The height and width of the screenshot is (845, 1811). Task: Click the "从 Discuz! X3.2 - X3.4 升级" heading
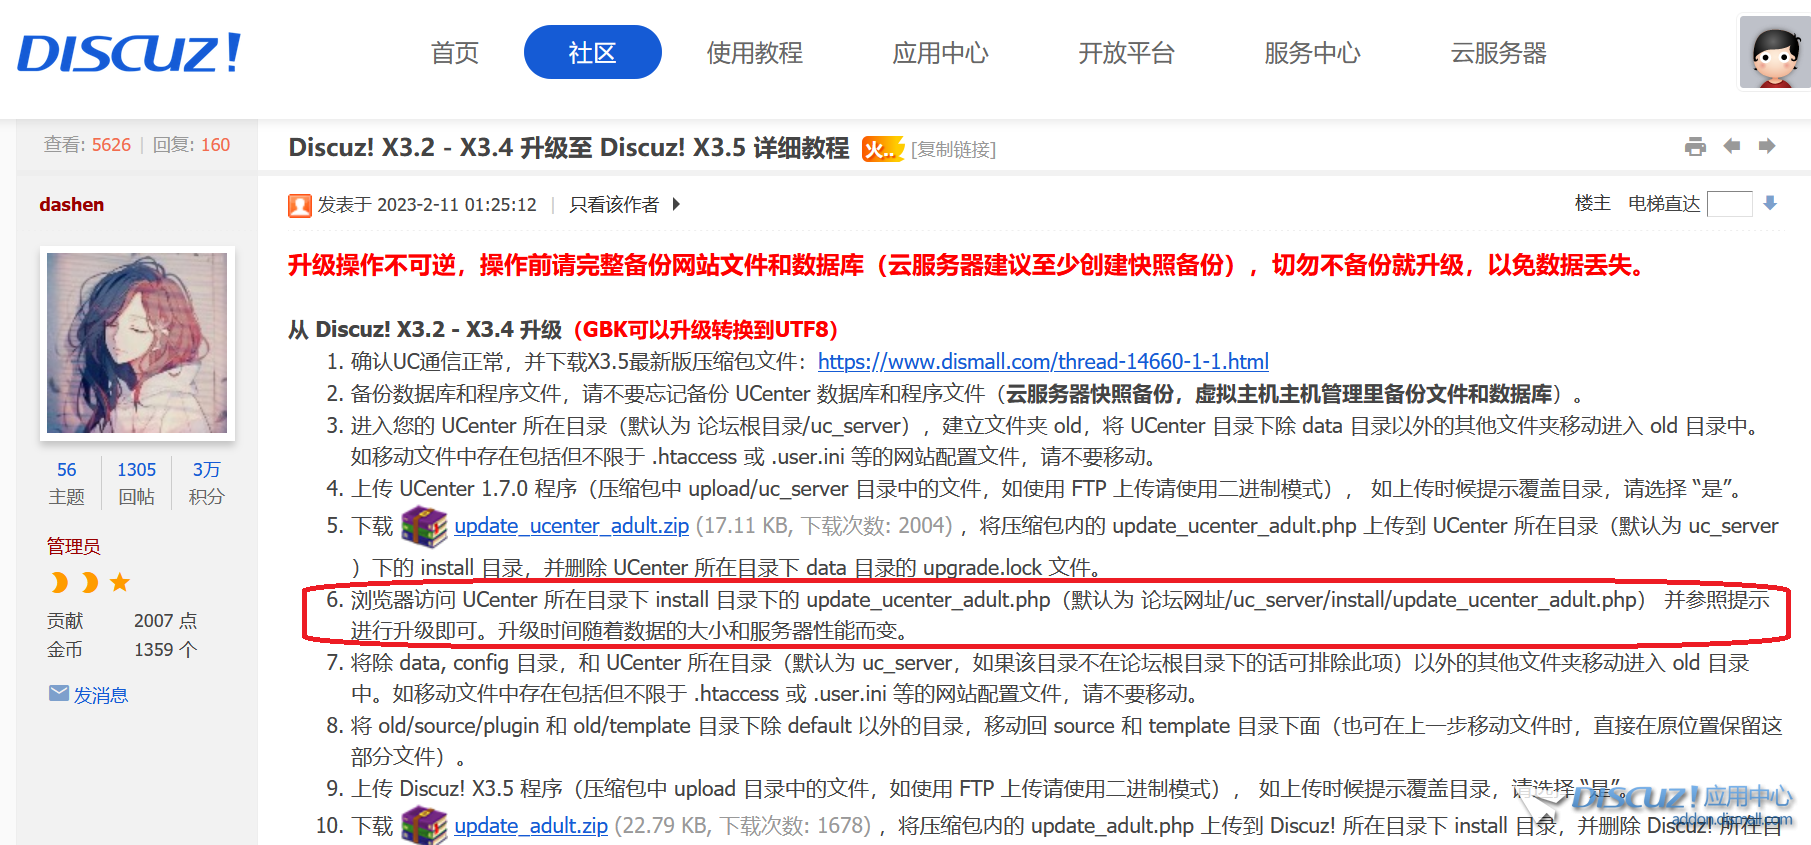click(425, 329)
